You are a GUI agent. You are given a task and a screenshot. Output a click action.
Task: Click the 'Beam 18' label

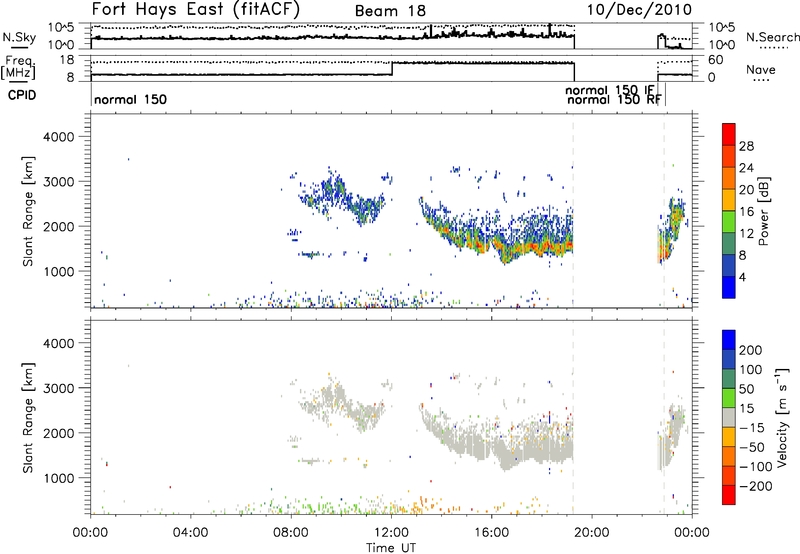390,11
